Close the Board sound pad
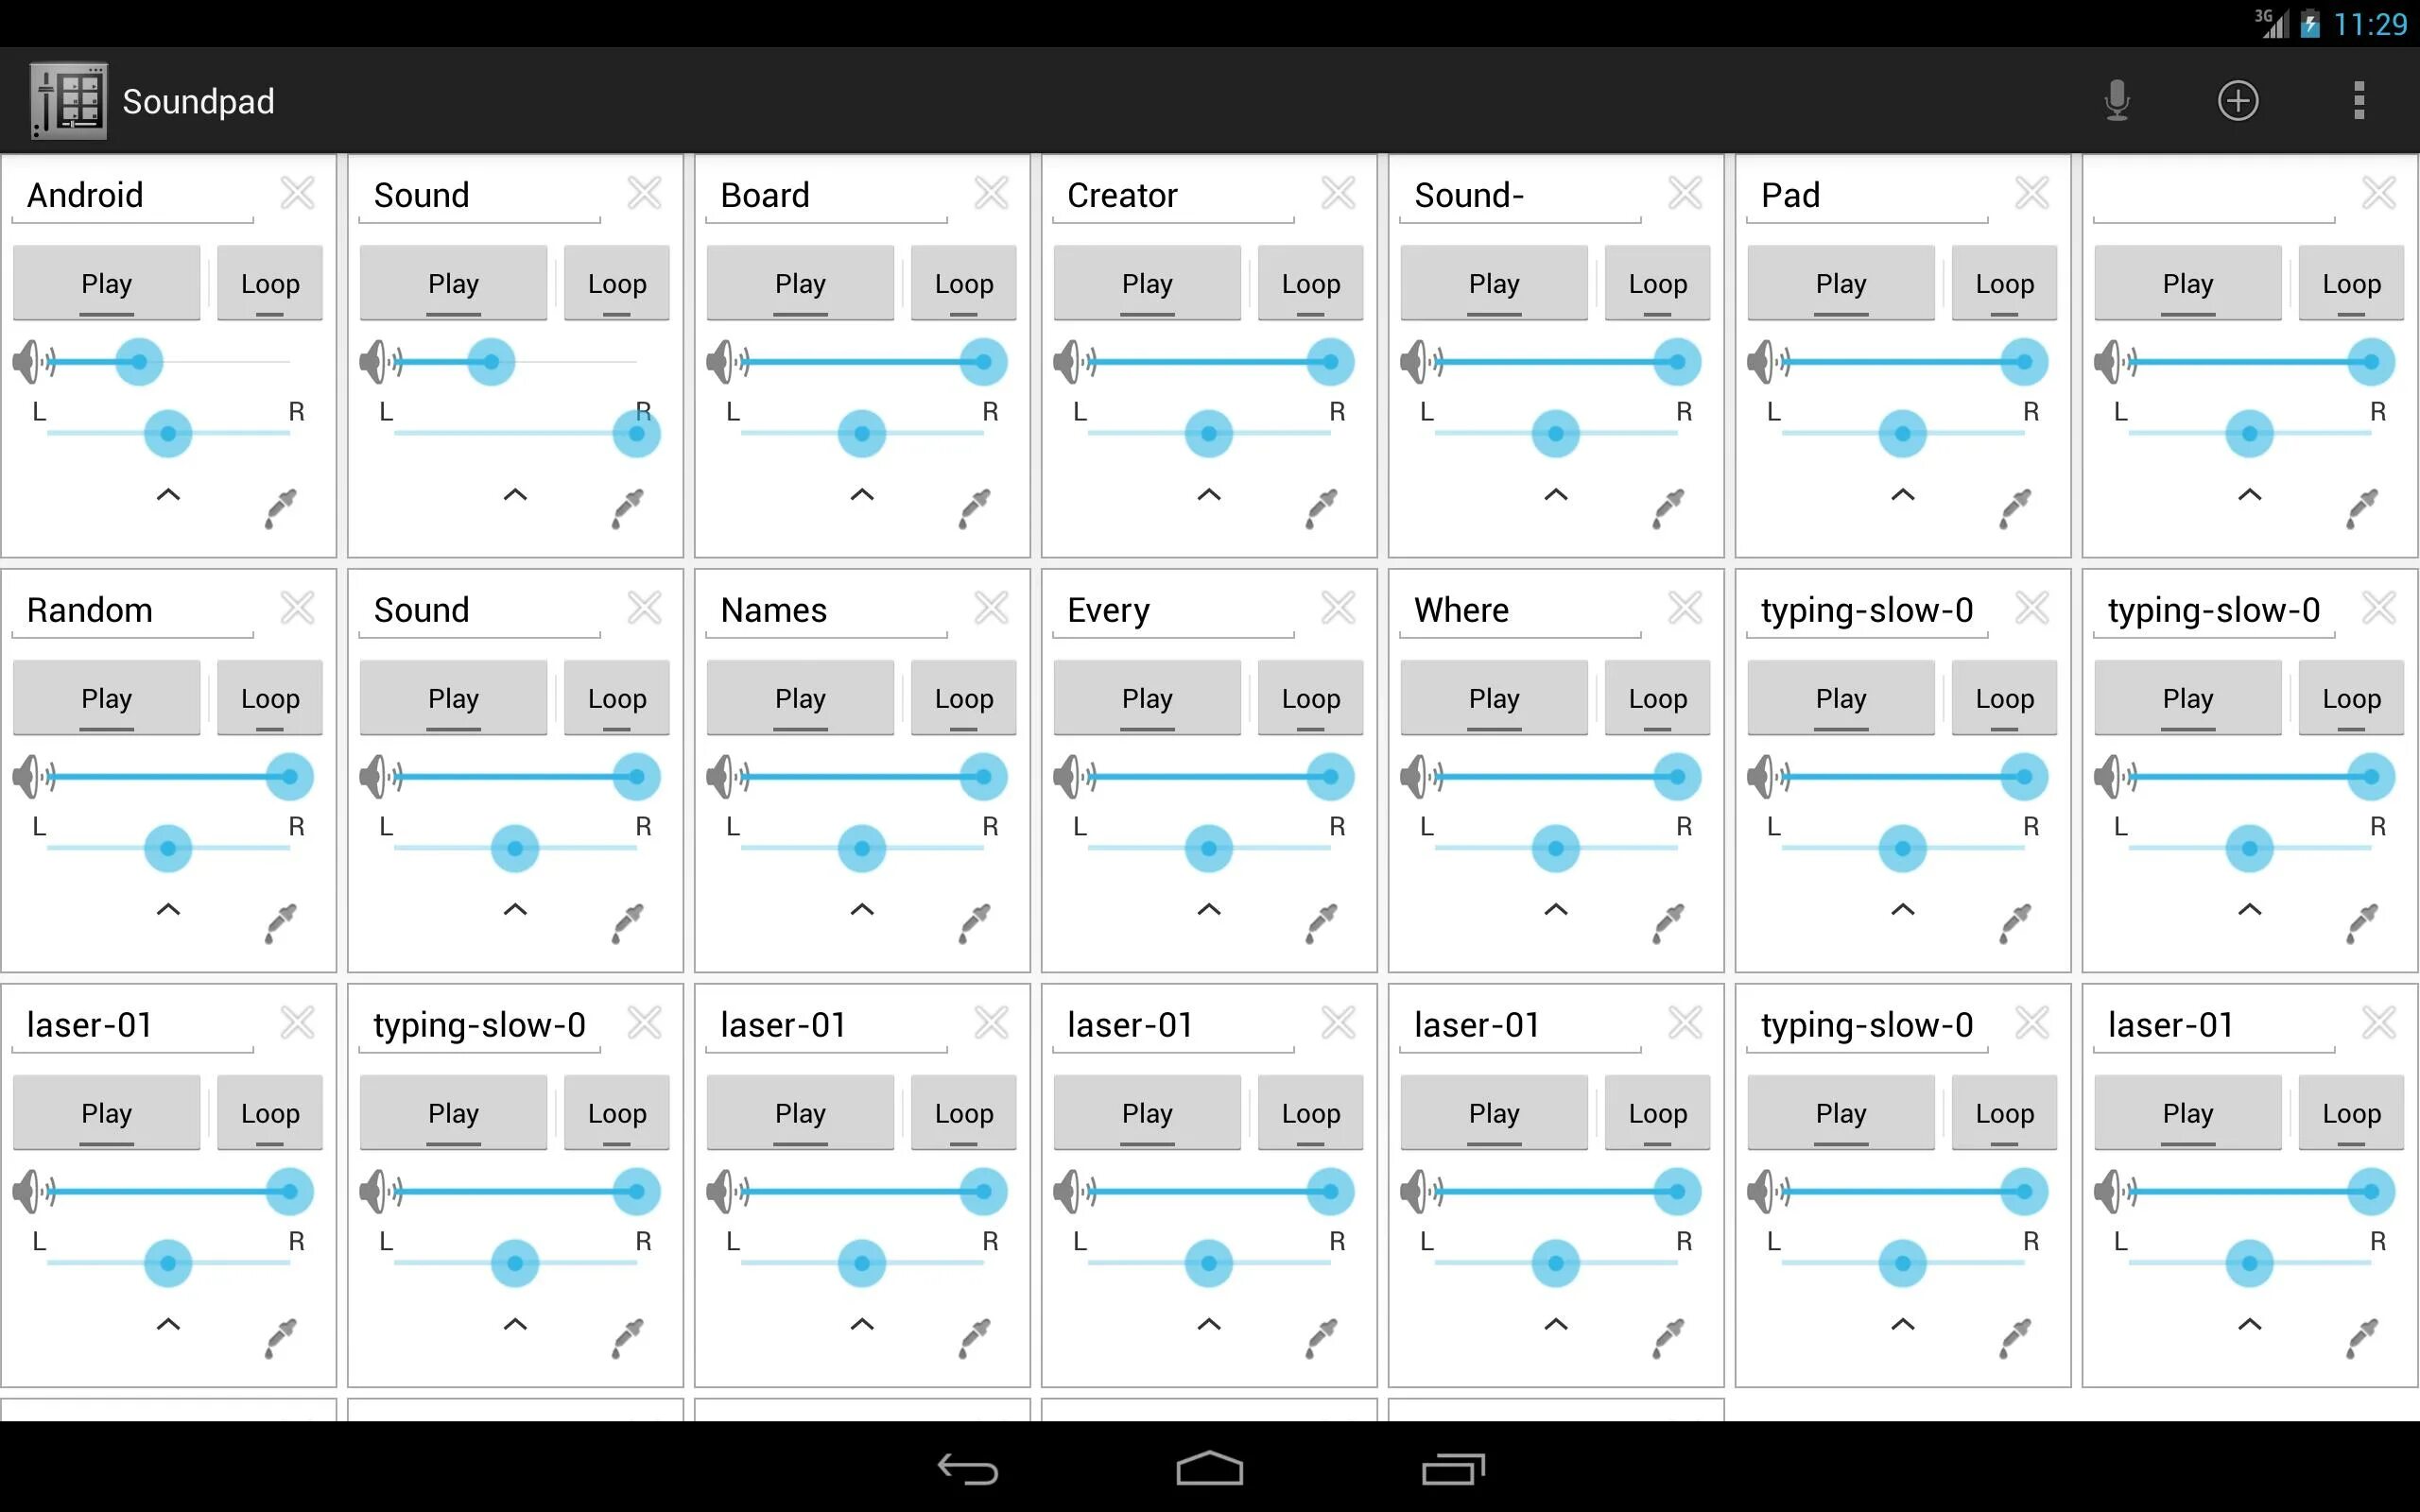The width and height of the screenshot is (2420, 1512). pyautogui.click(x=994, y=195)
